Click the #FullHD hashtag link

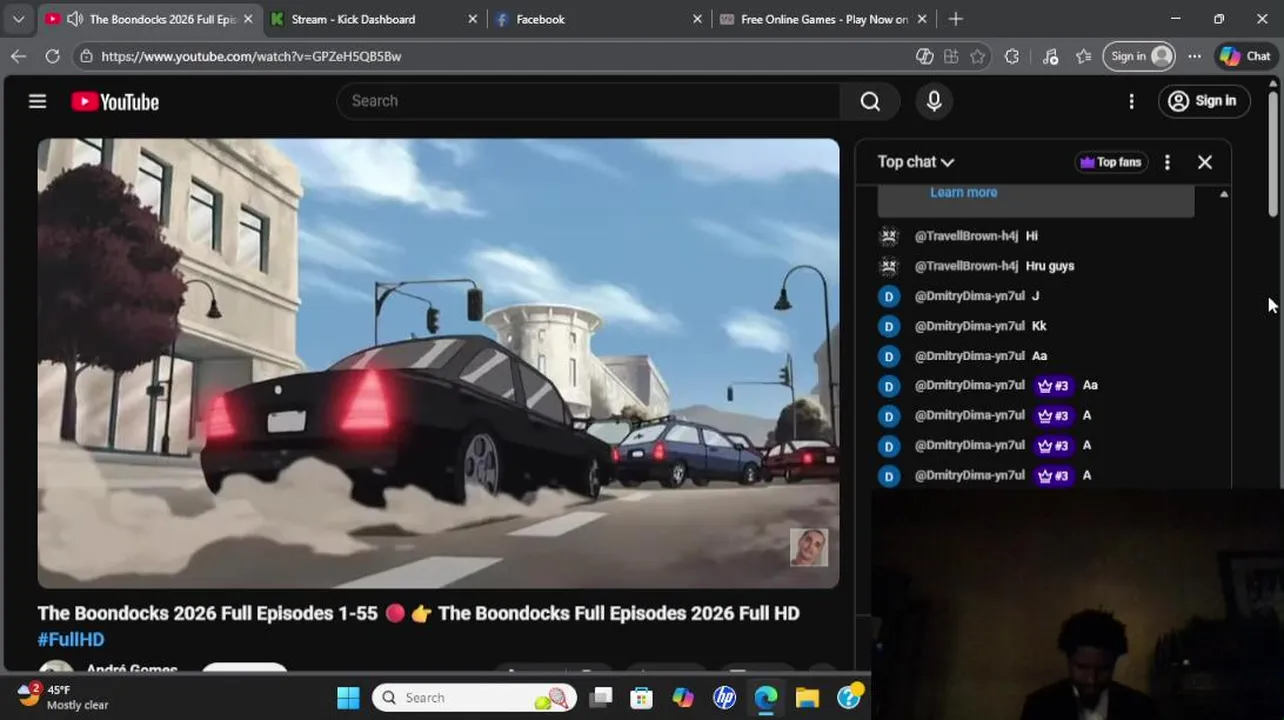[x=71, y=639]
